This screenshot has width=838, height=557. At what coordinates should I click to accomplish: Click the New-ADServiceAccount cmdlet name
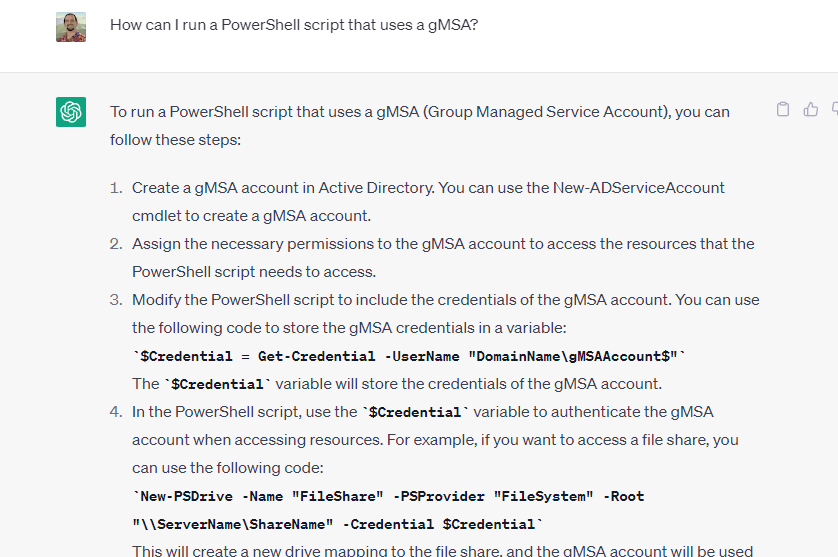(639, 187)
